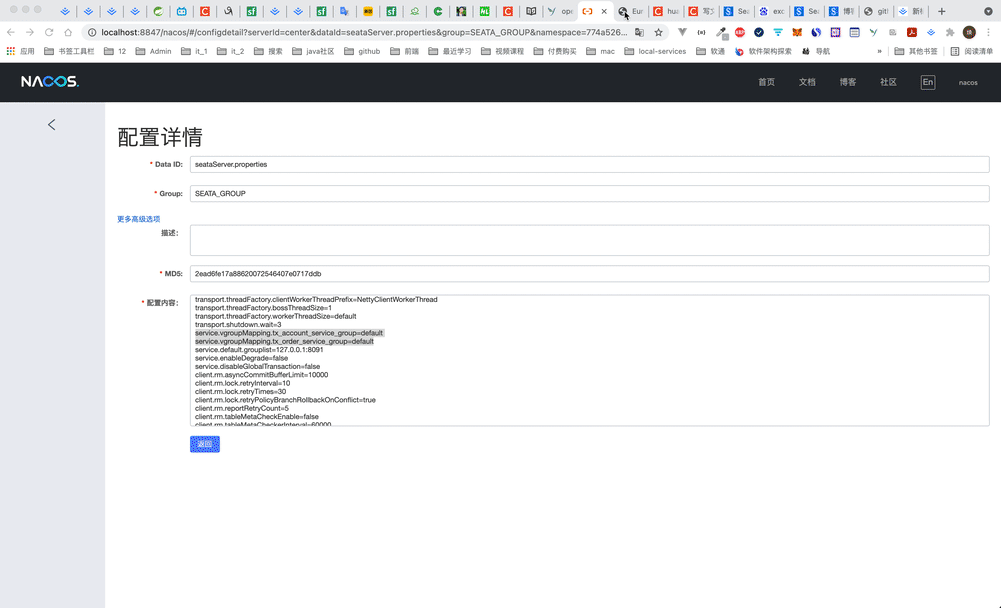
Task: Switch to the Baidu 'exc' tab
Action: coord(771,11)
